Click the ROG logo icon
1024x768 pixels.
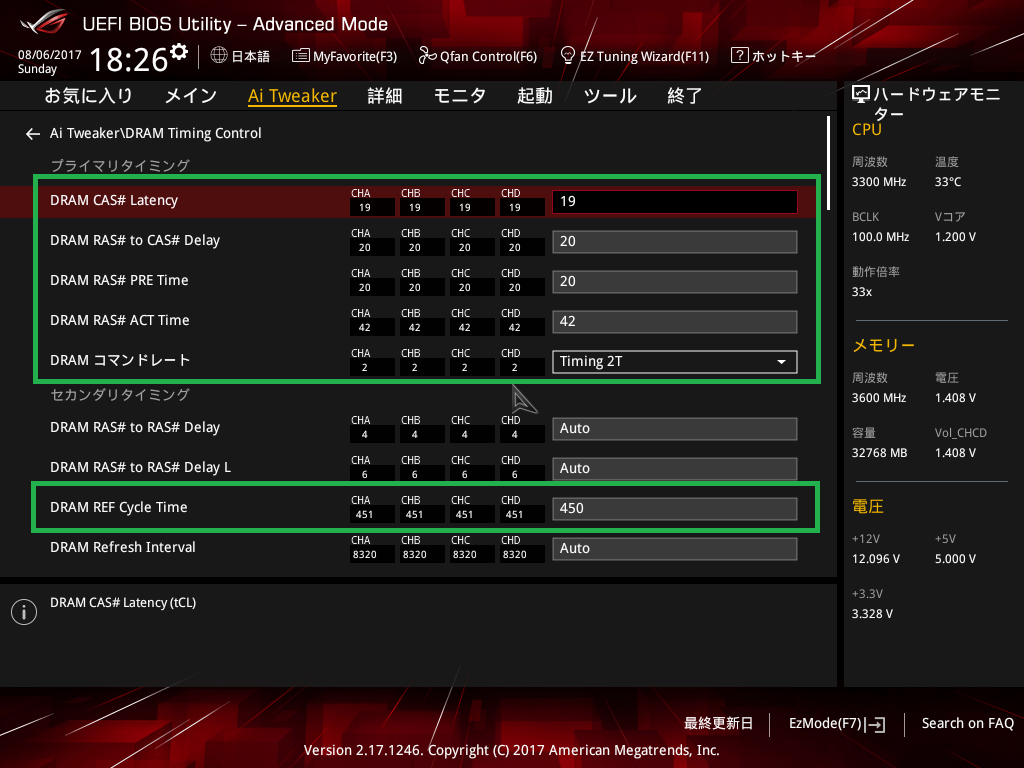(x=43, y=22)
